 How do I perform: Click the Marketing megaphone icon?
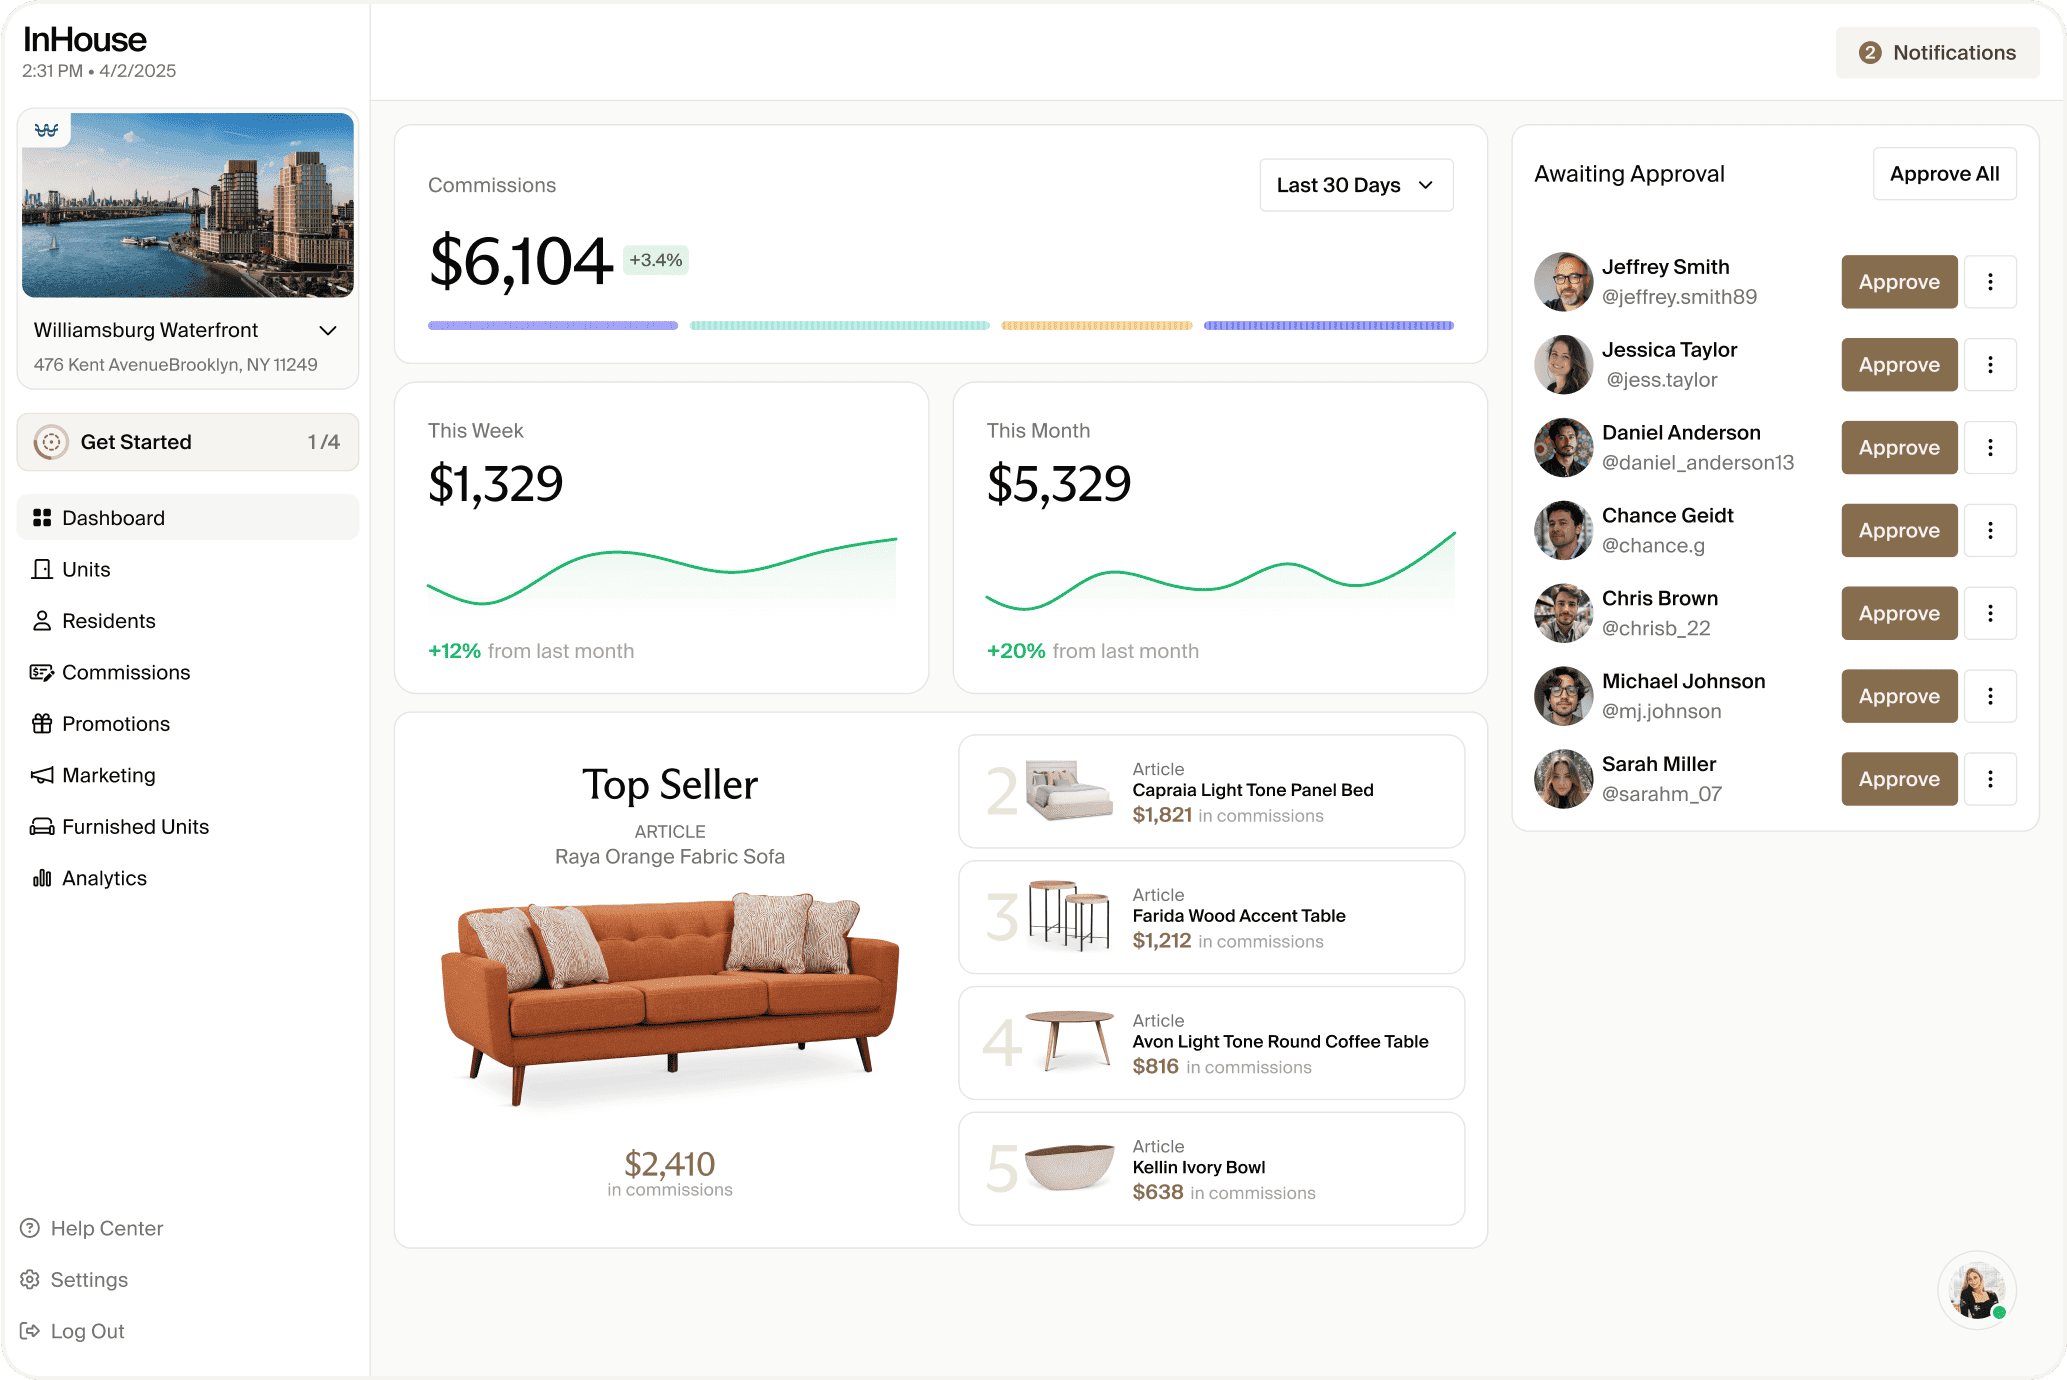coord(41,775)
